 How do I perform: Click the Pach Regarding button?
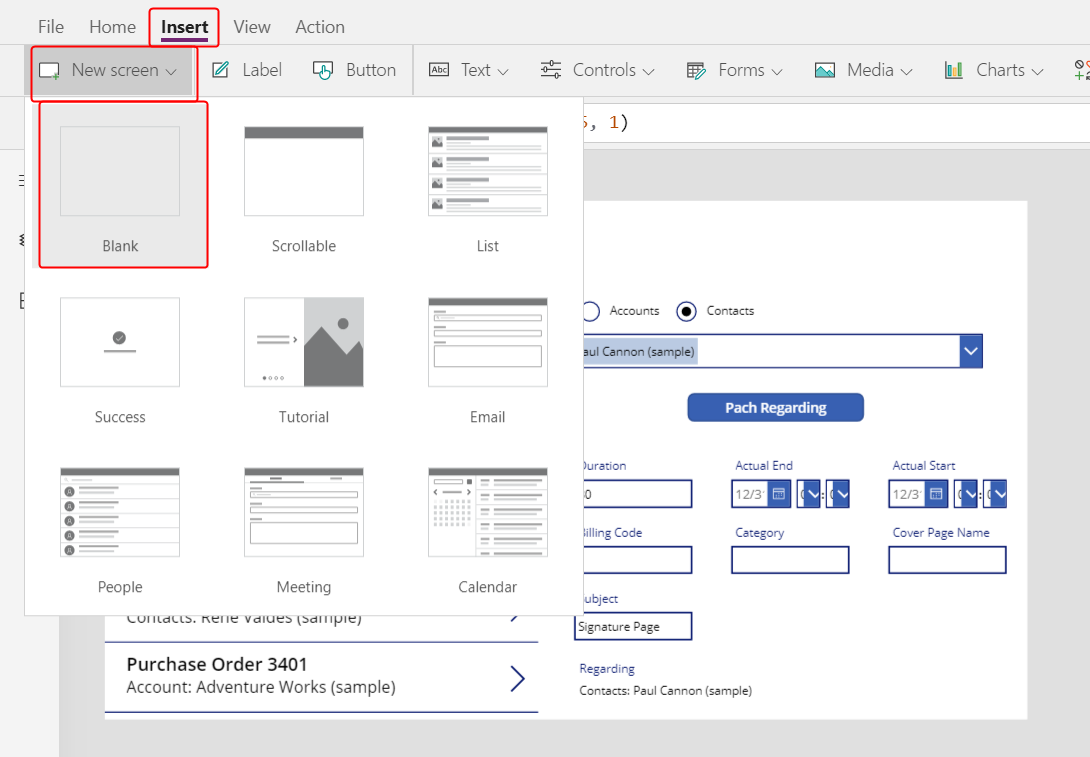[776, 407]
